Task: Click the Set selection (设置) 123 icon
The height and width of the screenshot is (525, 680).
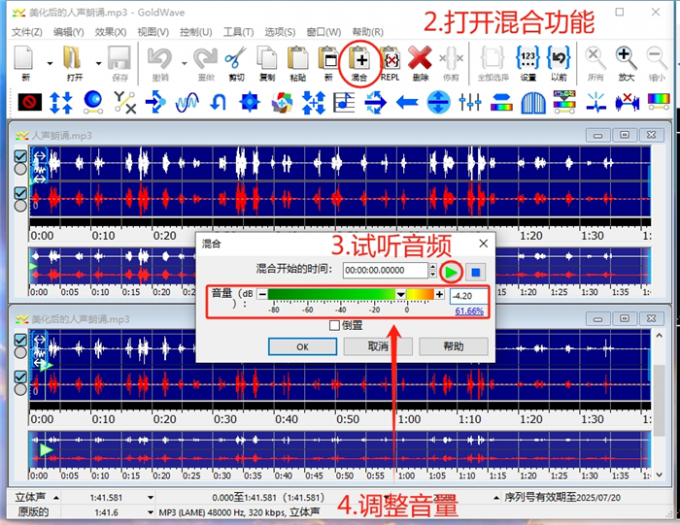Action: coord(528,58)
